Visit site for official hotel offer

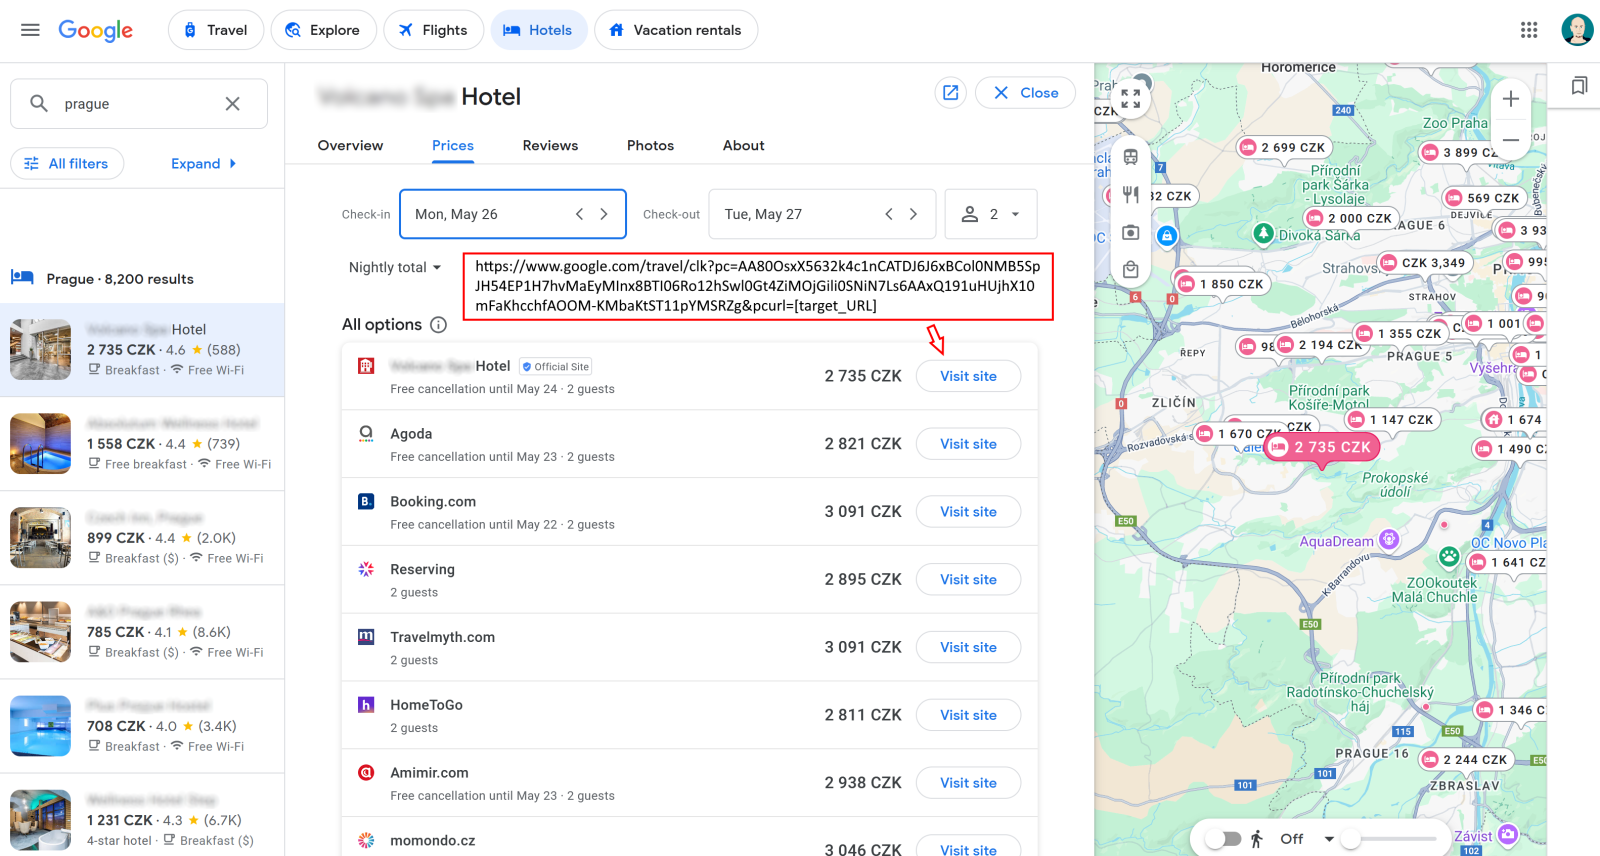[x=968, y=376]
